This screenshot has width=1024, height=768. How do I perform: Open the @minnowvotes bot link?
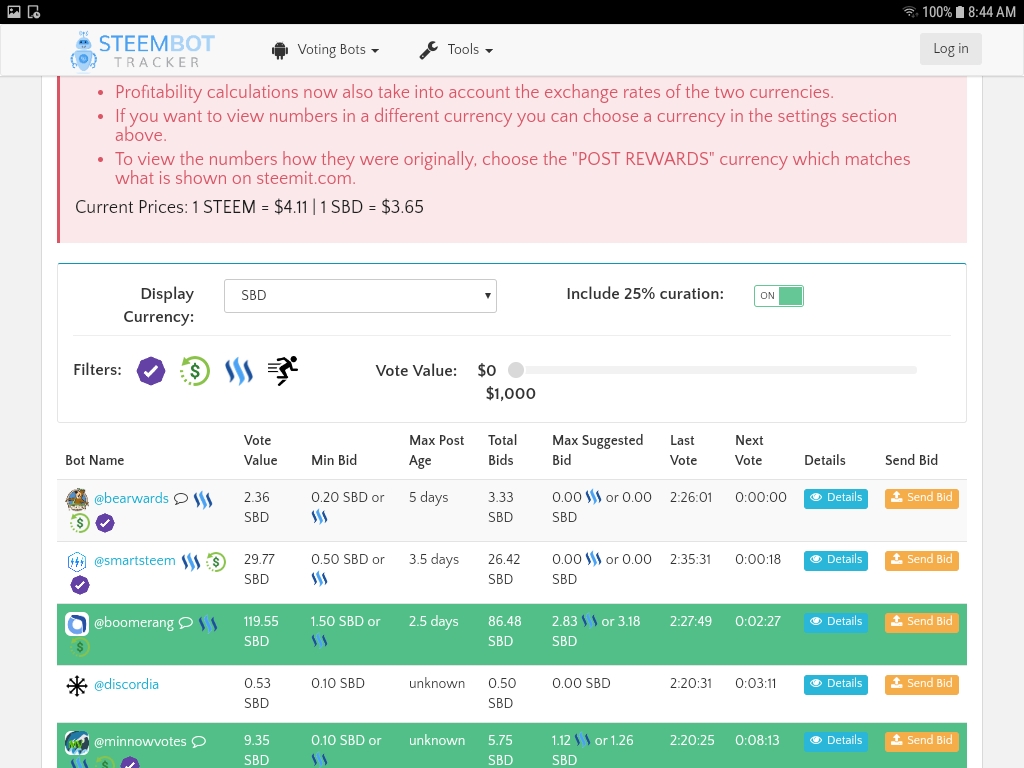coord(140,741)
